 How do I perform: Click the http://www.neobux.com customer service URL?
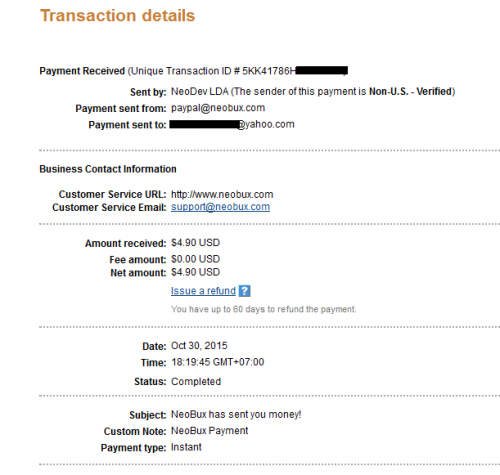tap(222, 194)
